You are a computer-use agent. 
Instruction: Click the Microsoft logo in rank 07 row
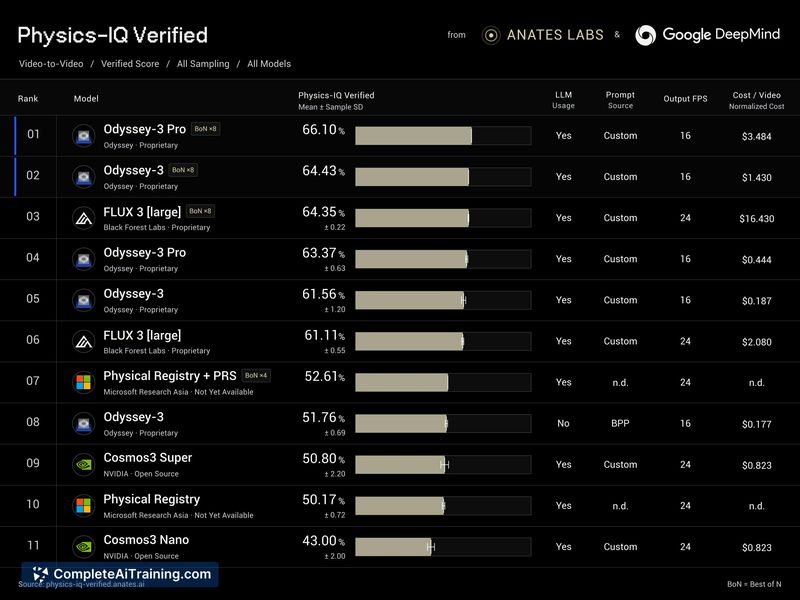[x=84, y=383]
